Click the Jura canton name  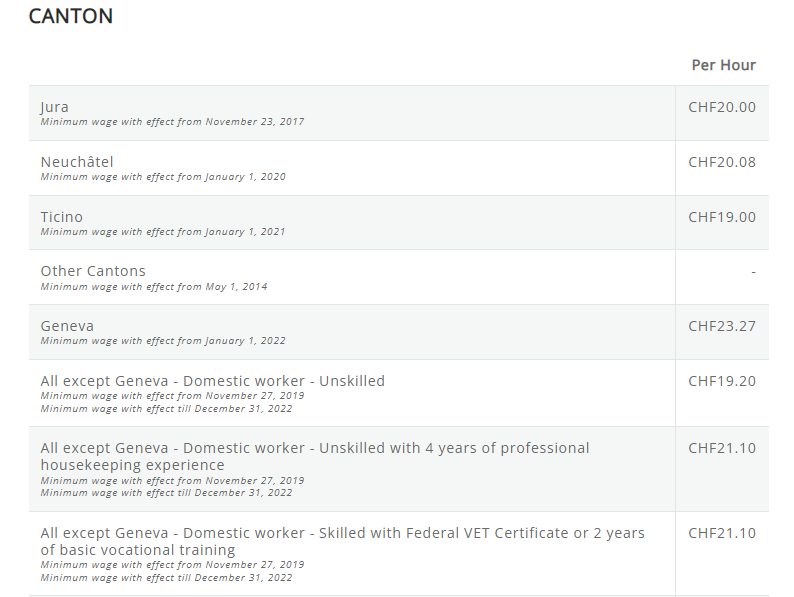tap(55, 107)
